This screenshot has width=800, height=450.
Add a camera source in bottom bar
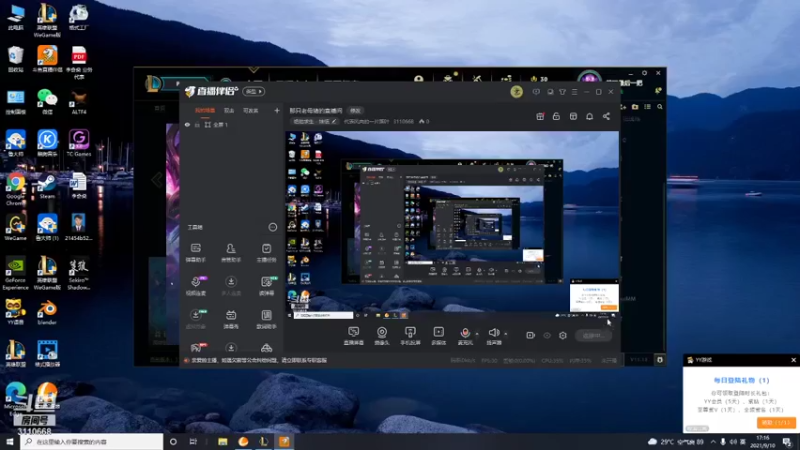382,336
